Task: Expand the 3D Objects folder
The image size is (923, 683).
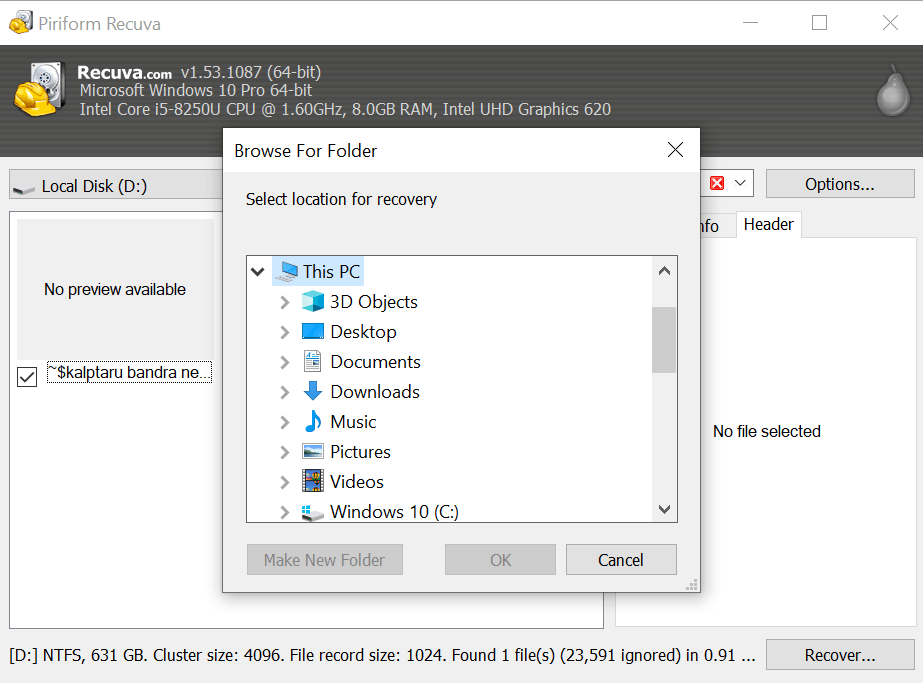Action: pyautogui.click(x=285, y=302)
